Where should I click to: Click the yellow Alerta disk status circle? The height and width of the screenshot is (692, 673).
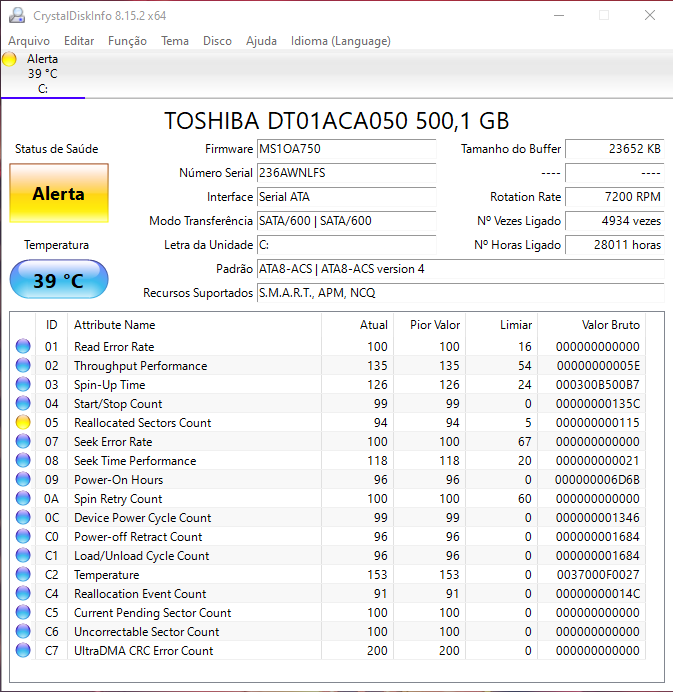coord(9,59)
